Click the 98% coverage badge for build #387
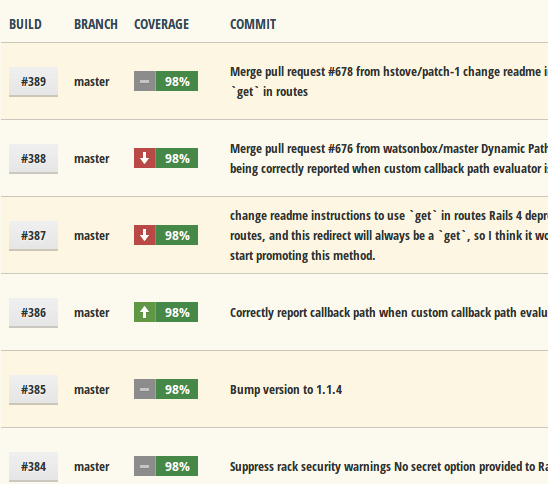 (177, 235)
